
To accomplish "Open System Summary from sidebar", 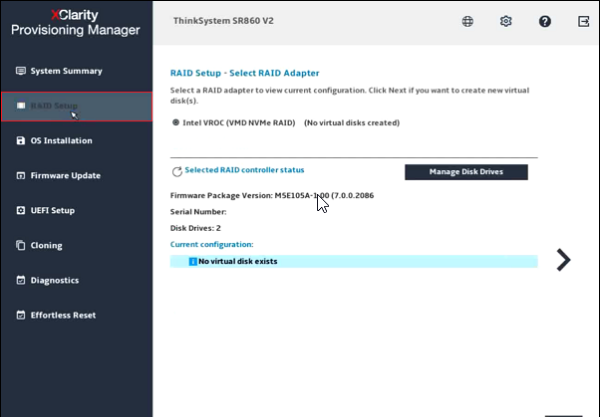I will tap(66, 71).
